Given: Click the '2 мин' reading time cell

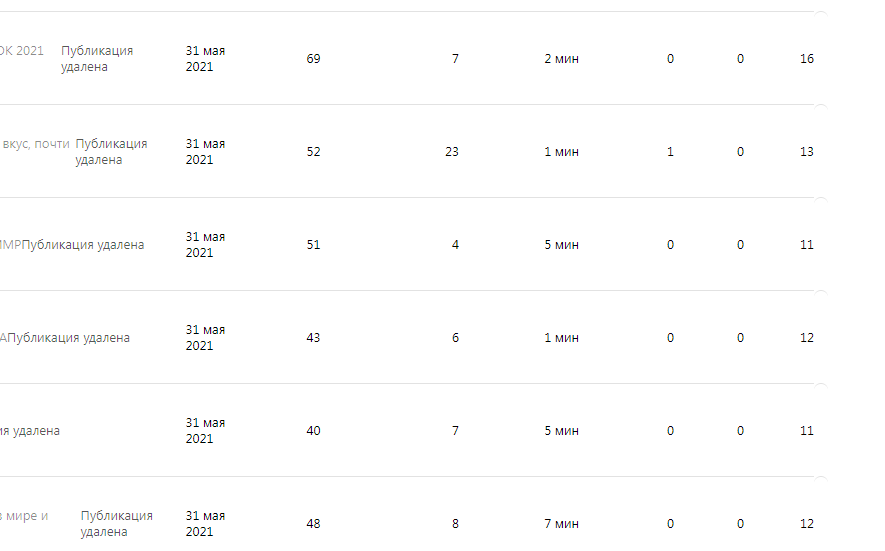Looking at the screenshot, I should tap(562, 59).
